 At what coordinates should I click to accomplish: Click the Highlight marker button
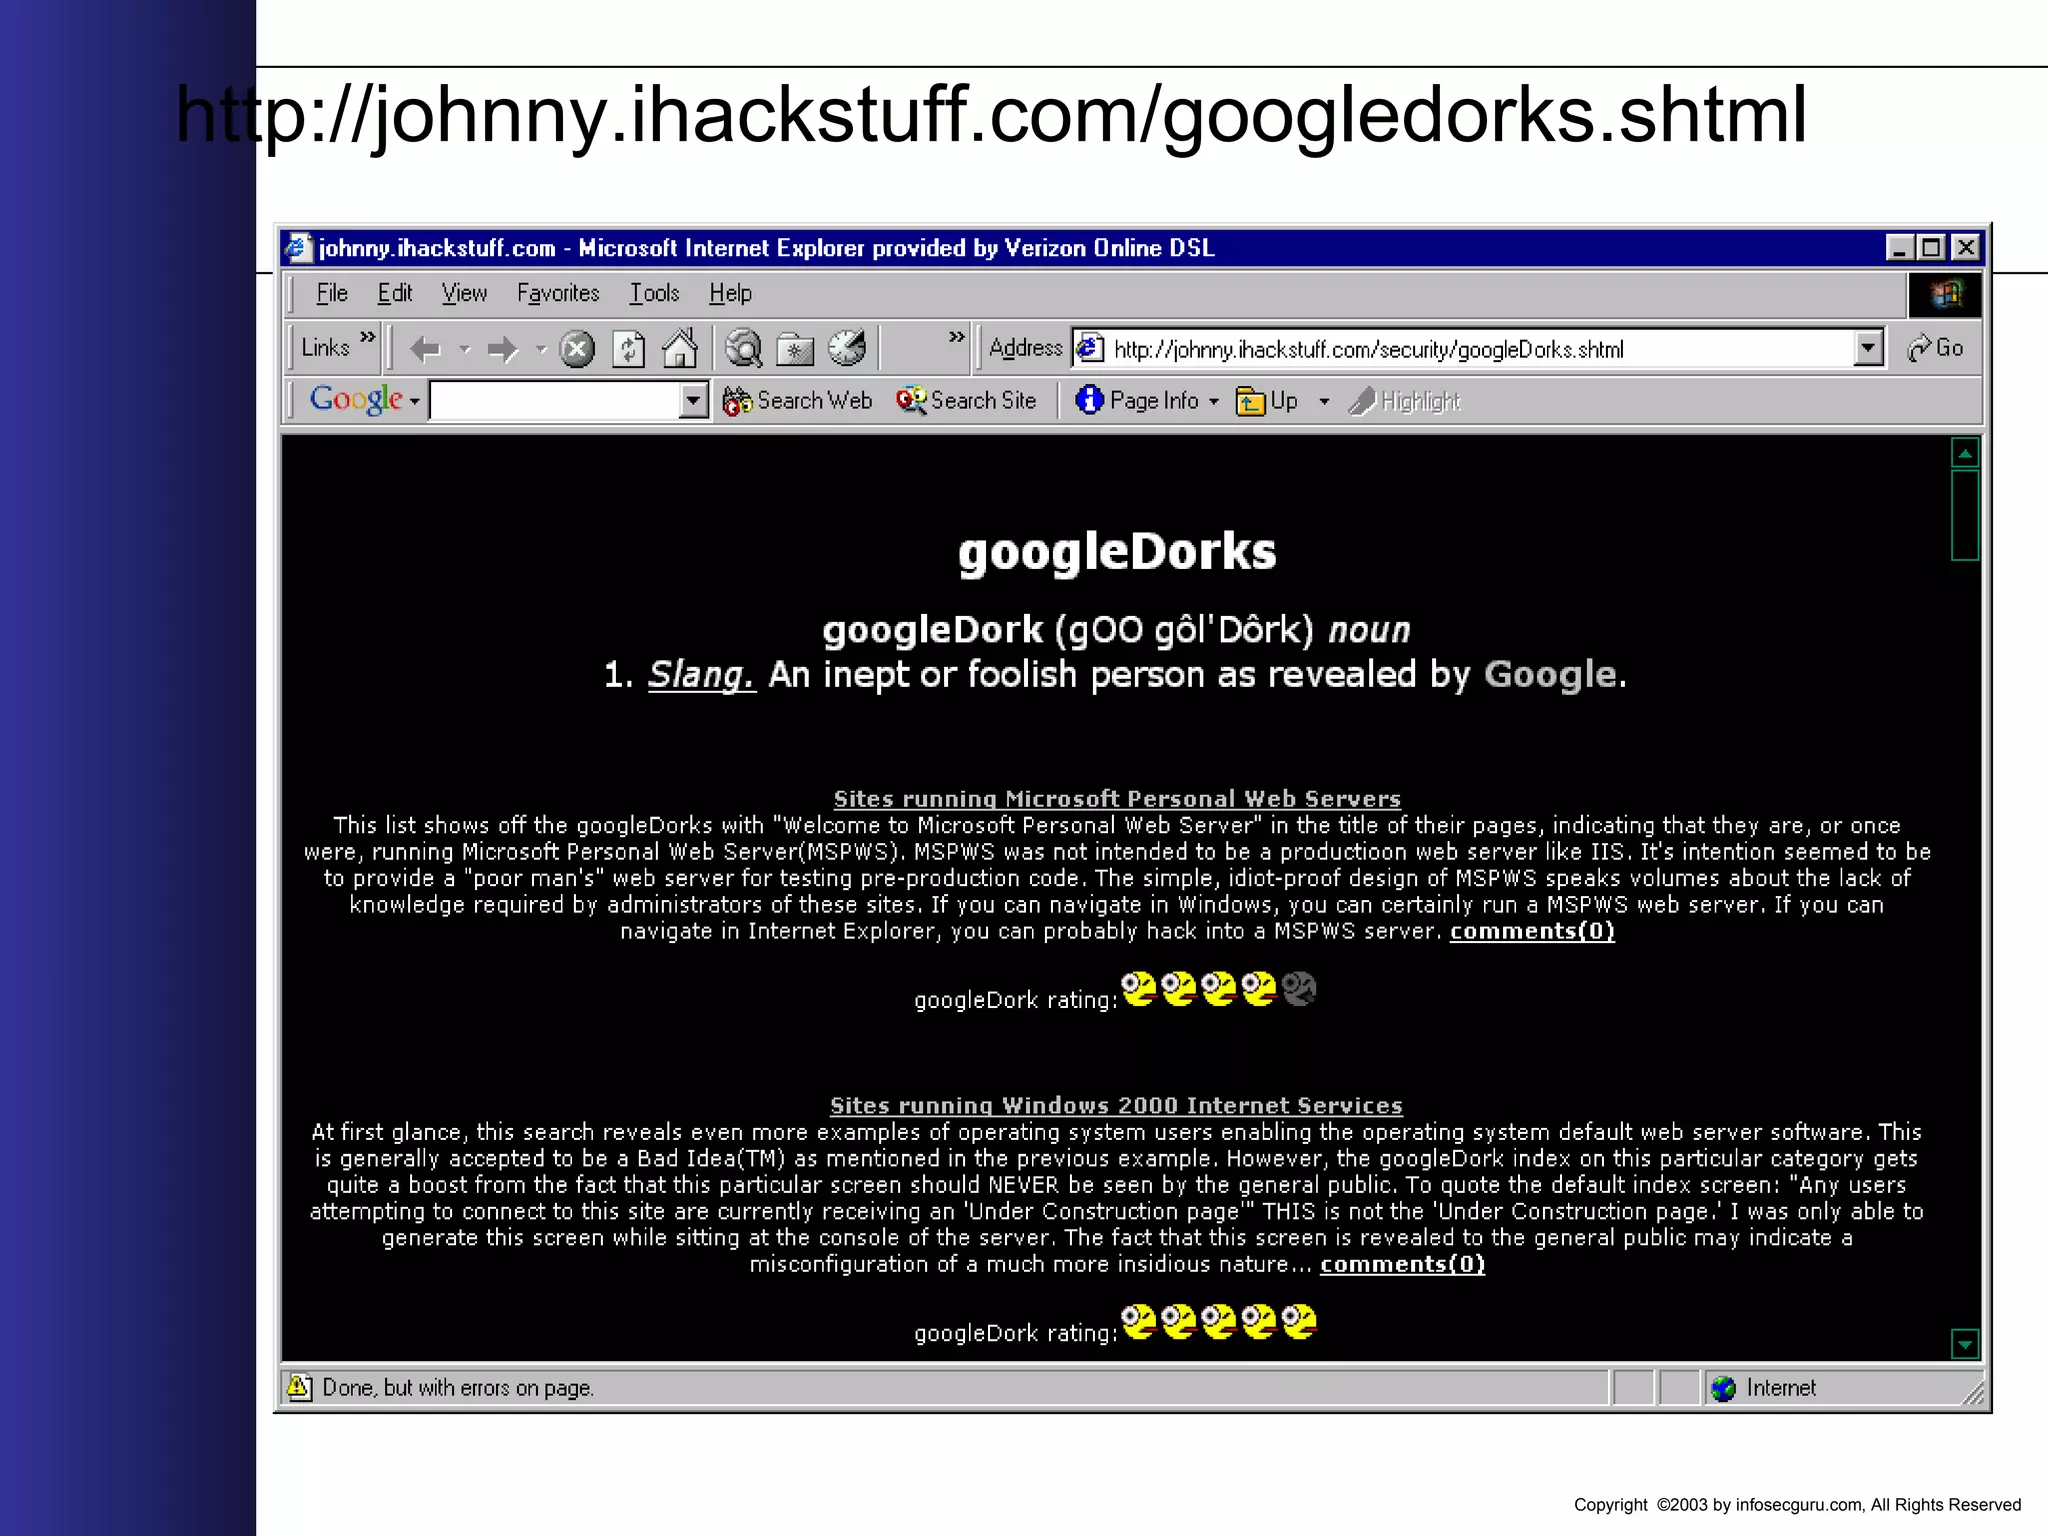click(1404, 401)
